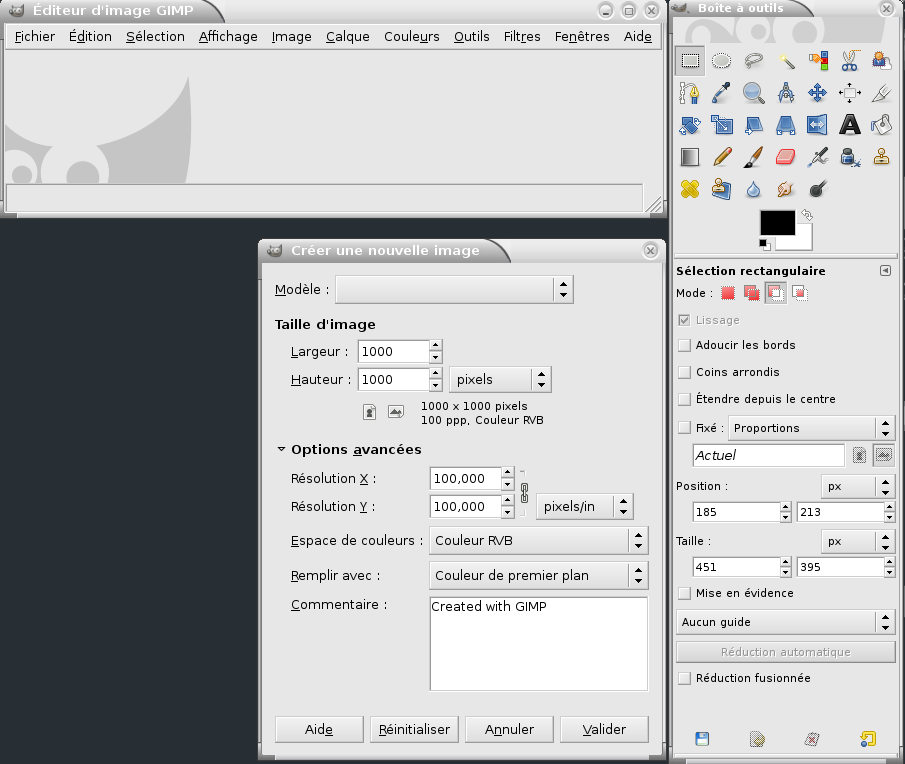Click the resolution chain link icon
This screenshot has width=905, height=764.
pos(523,493)
